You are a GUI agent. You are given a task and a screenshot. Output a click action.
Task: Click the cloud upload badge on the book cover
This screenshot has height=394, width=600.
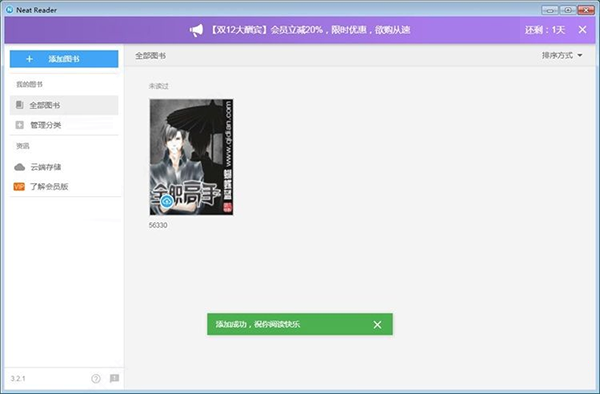point(167,201)
